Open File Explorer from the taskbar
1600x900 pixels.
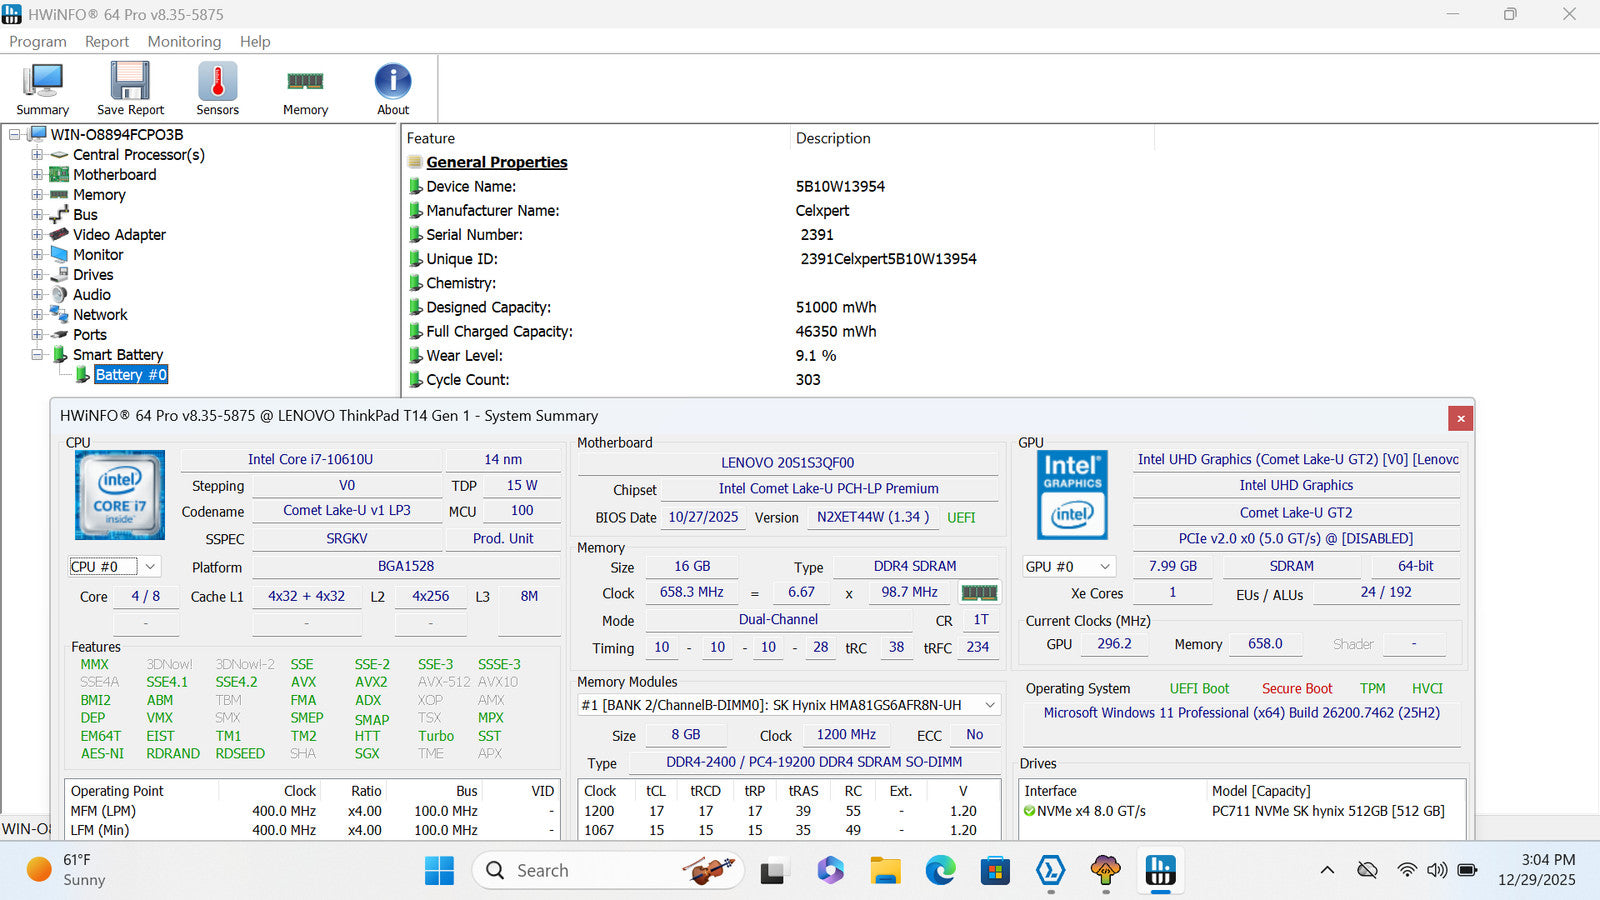point(885,871)
